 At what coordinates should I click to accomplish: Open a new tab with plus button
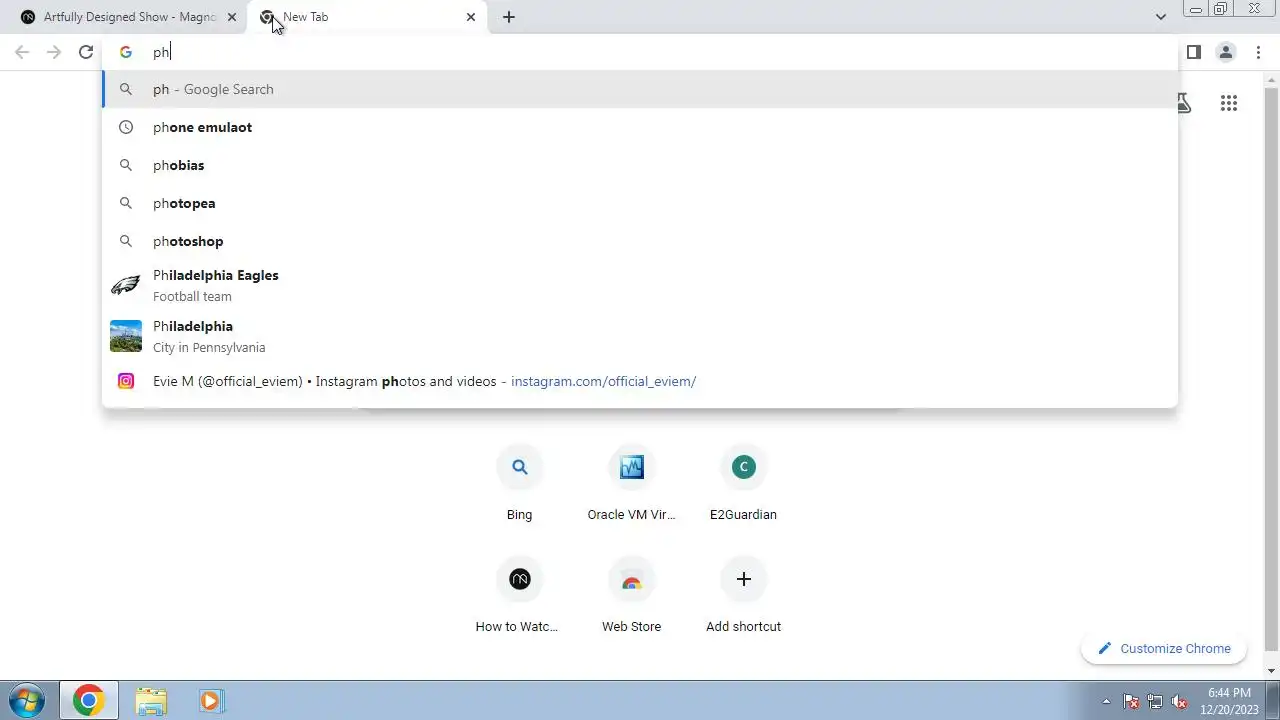[x=509, y=17]
